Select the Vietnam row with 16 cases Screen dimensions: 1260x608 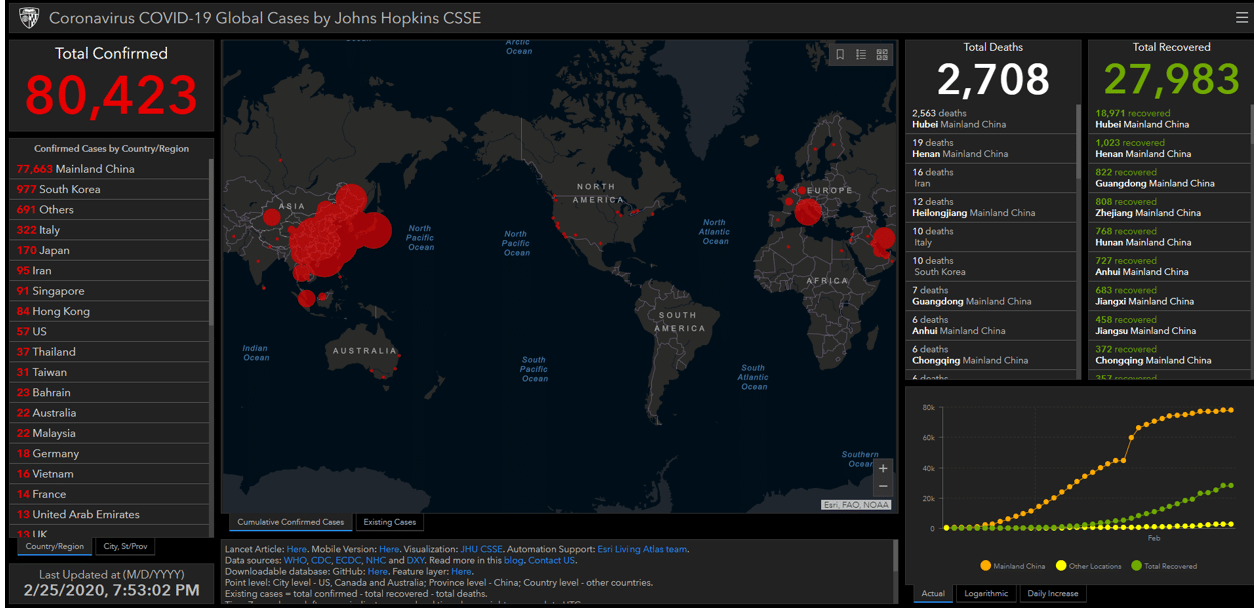(110, 474)
